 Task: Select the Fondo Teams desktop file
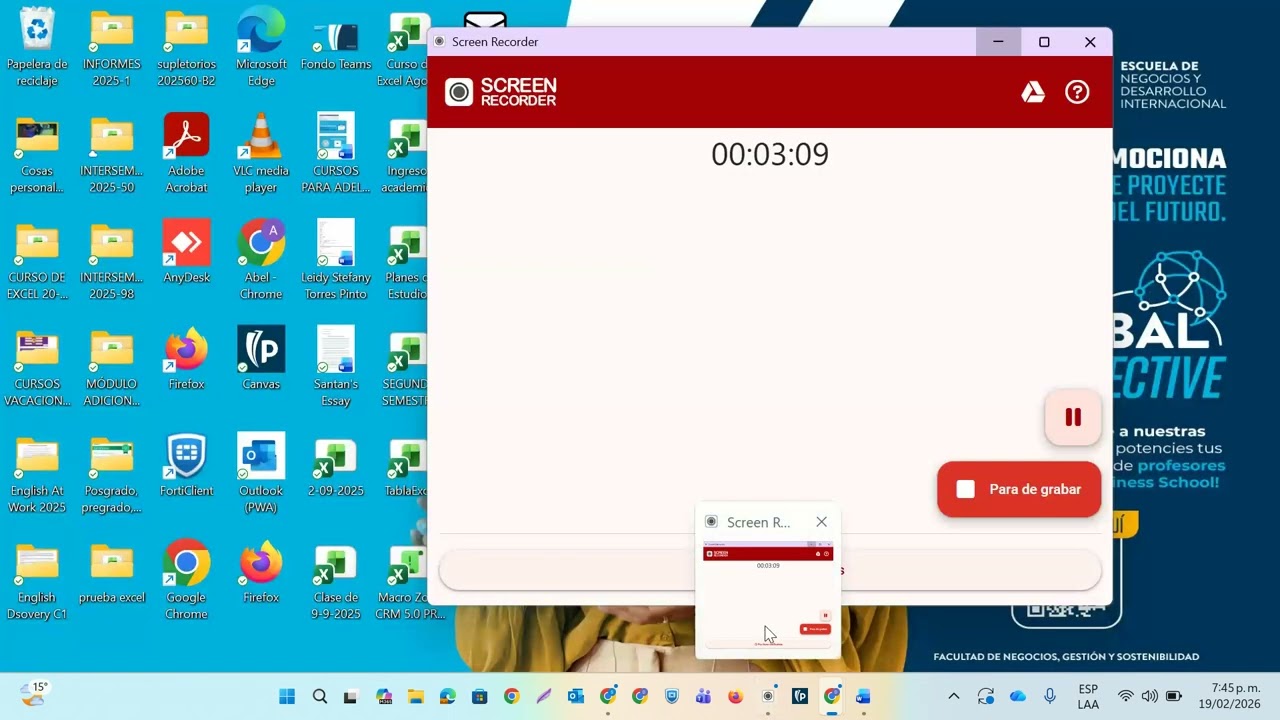(336, 47)
